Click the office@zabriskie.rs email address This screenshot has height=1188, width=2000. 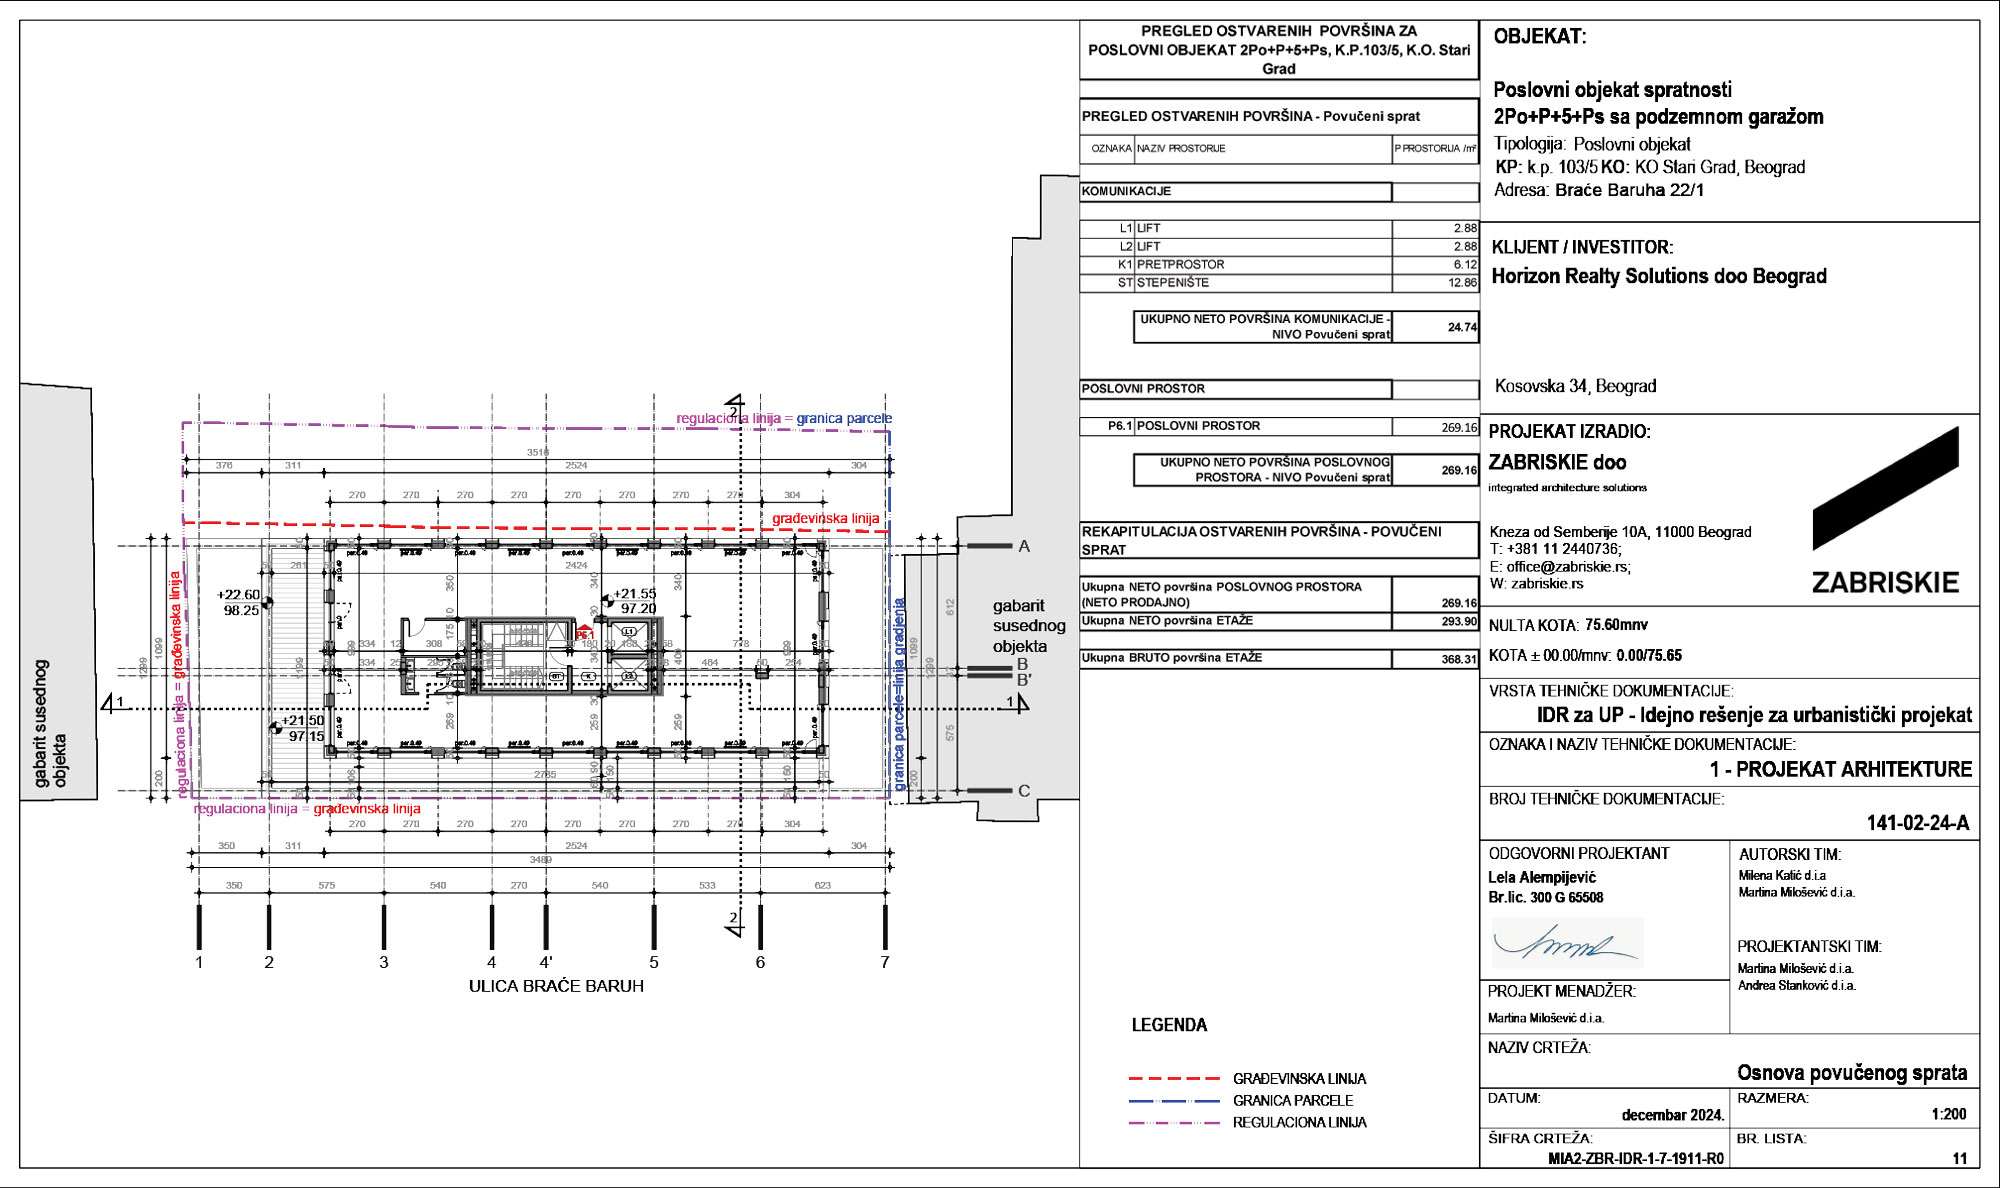pyautogui.click(x=1568, y=566)
